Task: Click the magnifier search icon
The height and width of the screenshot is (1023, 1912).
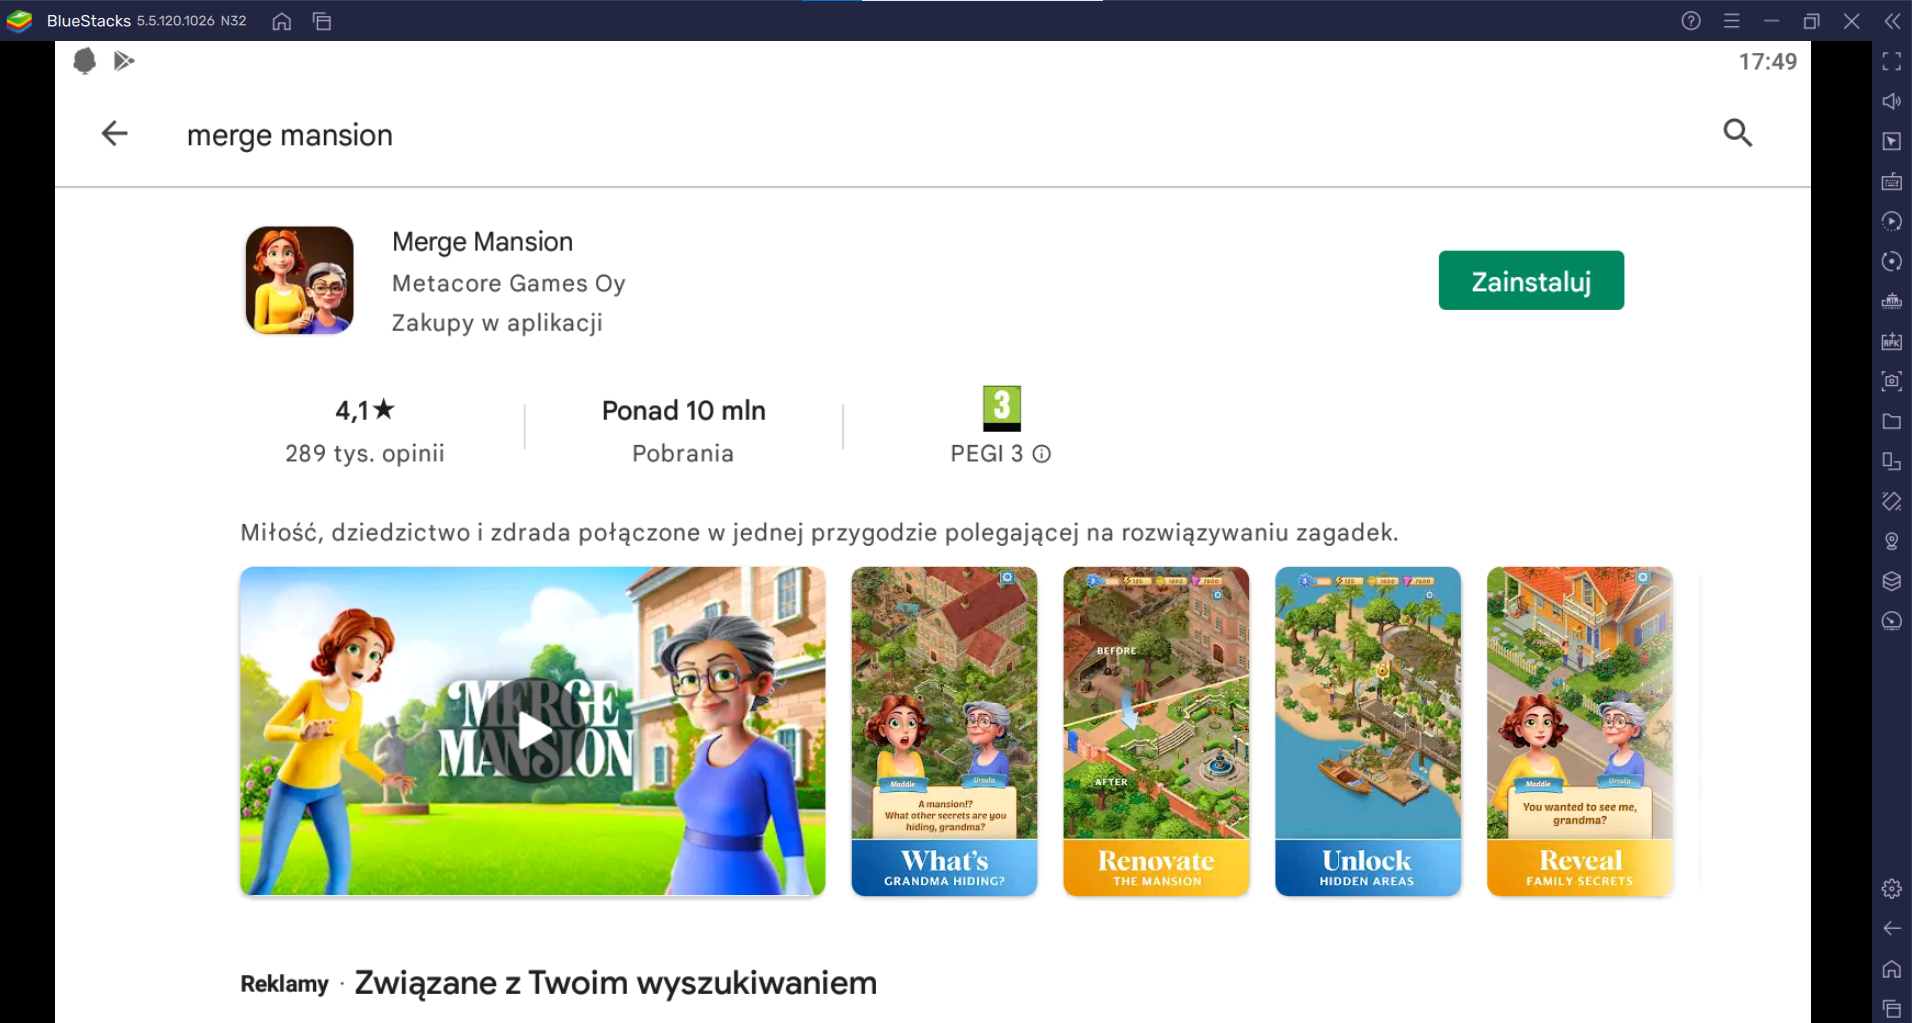Action: pos(1738,132)
